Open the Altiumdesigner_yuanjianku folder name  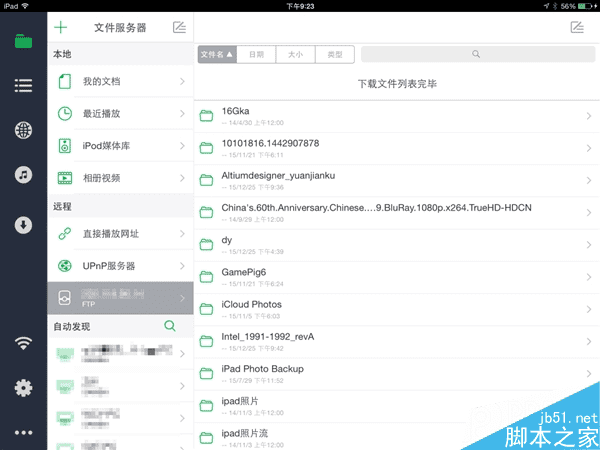278,176
